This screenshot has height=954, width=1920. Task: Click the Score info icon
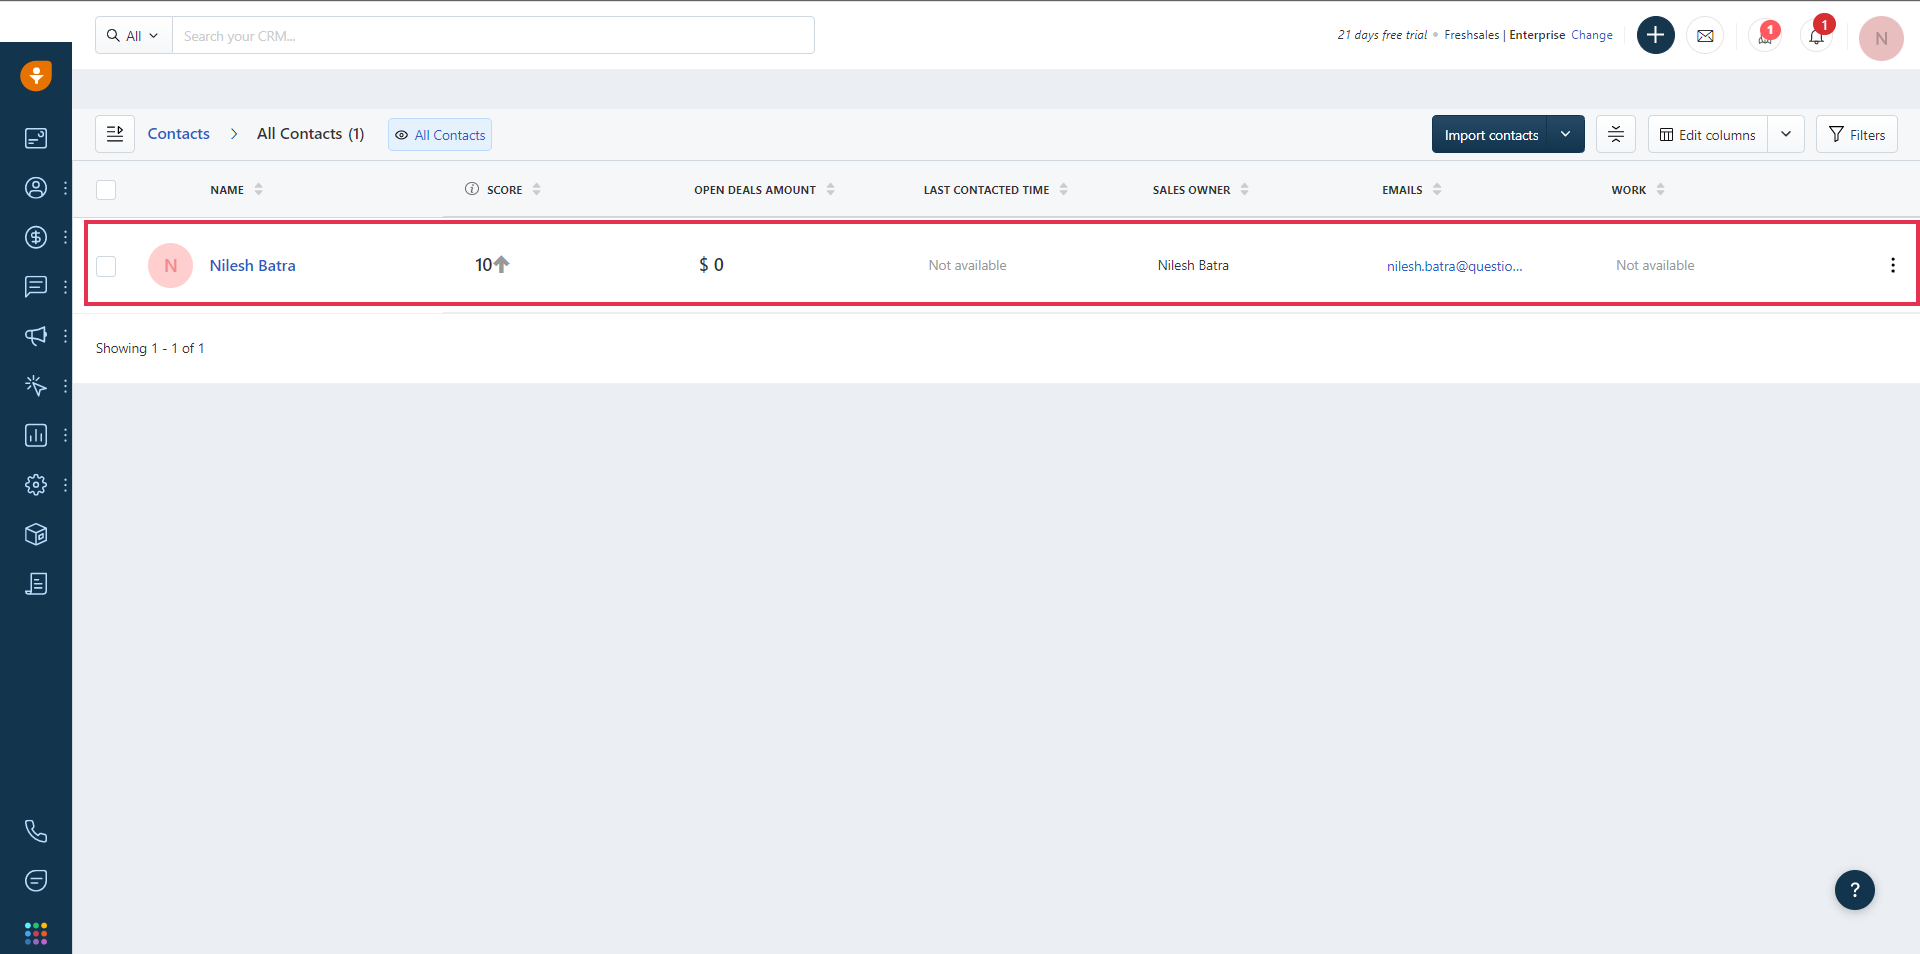(472, 189)
